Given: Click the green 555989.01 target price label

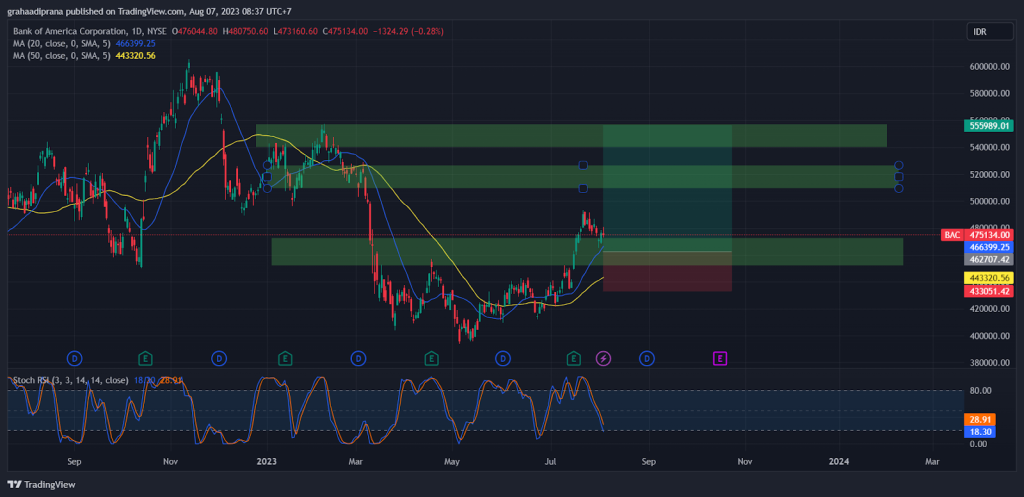Looking at the screenshot, I should [x=988, y=125].
